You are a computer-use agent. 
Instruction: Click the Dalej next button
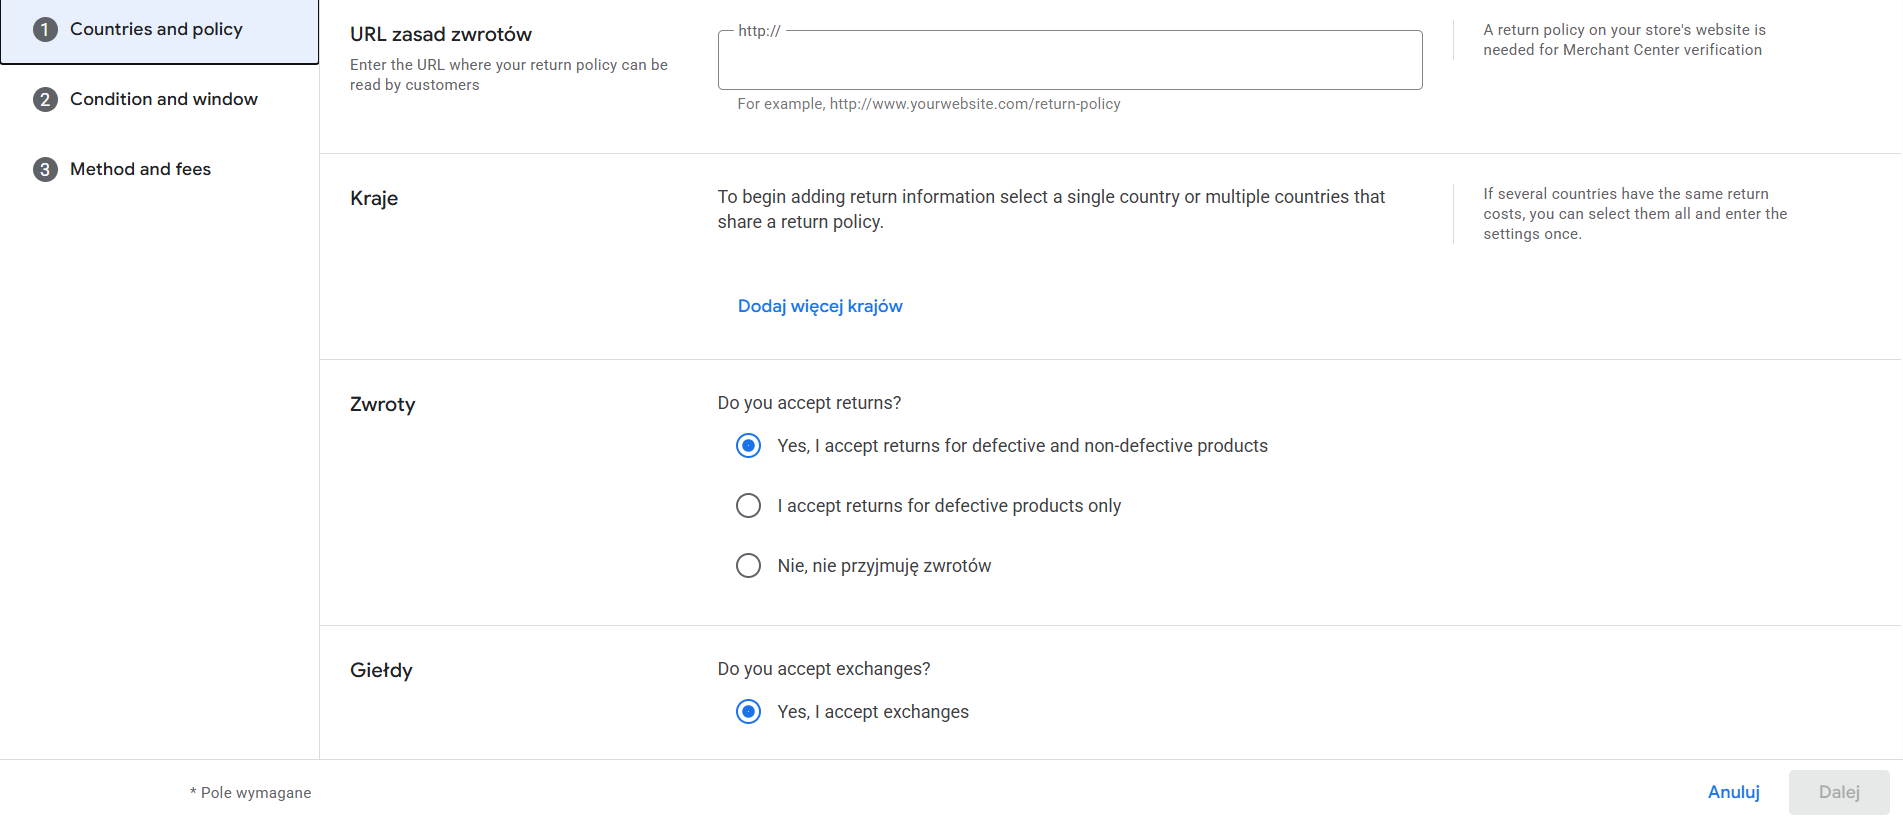click(x=1839, y=792)
